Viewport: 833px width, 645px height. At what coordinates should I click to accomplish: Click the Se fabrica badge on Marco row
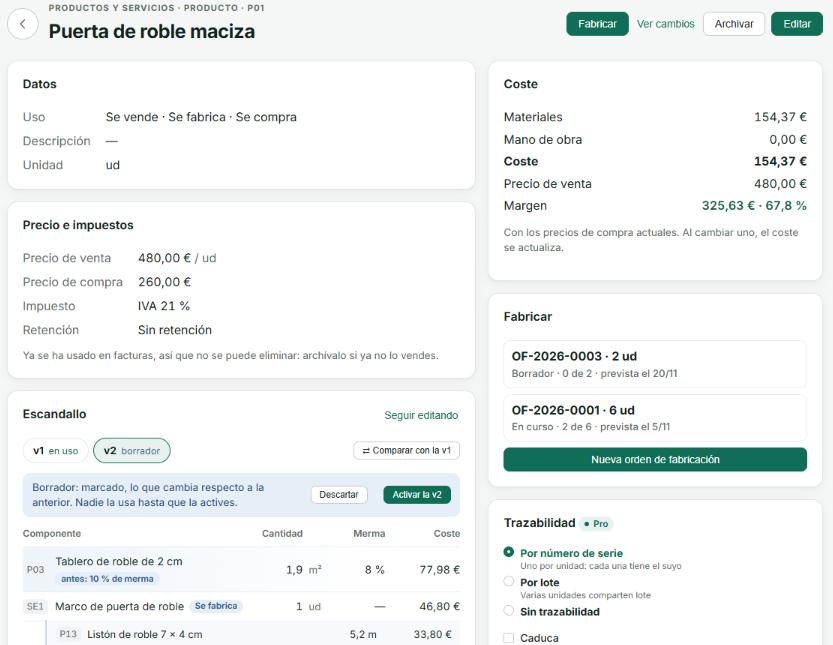216,606
